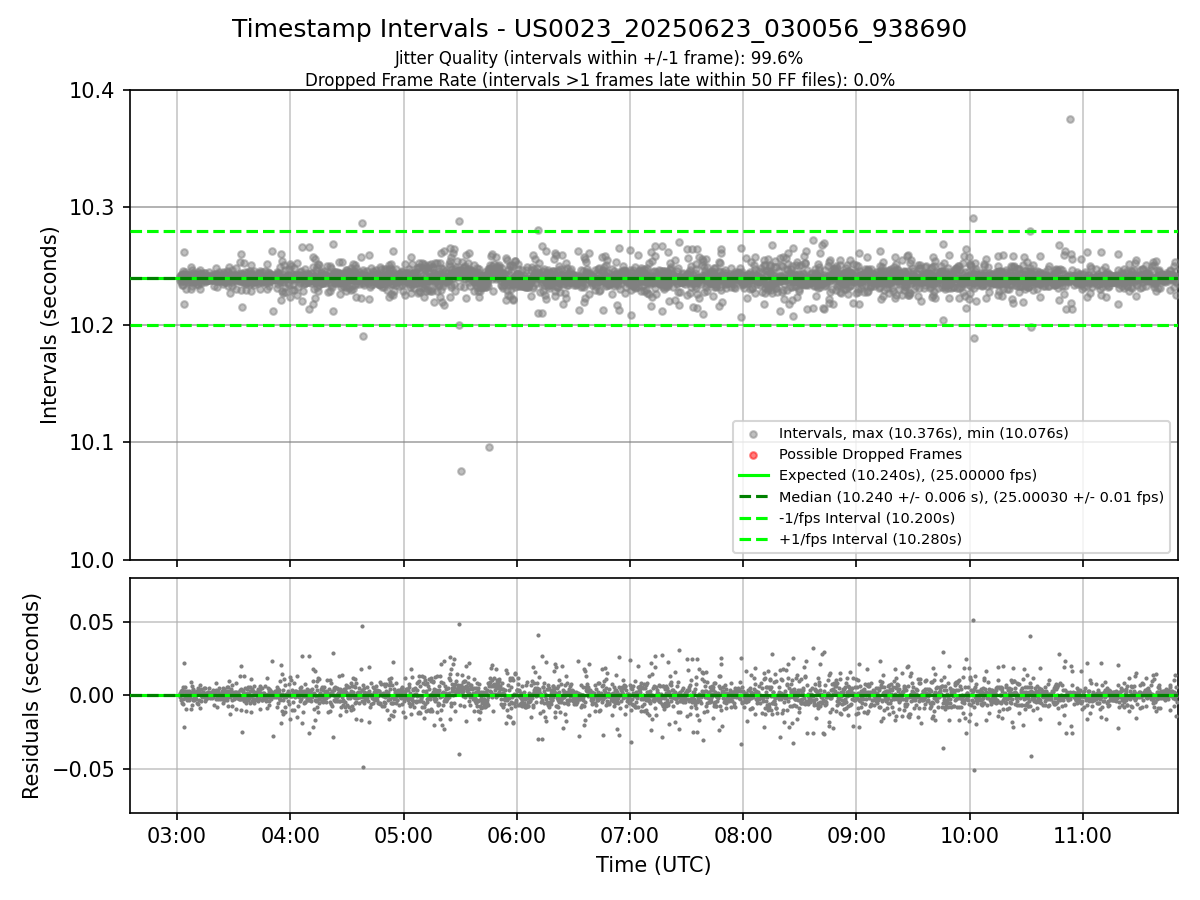Click the gray dot marker in the legend
This screenshot has width=1200, height=900.
(x=753, y=434)
